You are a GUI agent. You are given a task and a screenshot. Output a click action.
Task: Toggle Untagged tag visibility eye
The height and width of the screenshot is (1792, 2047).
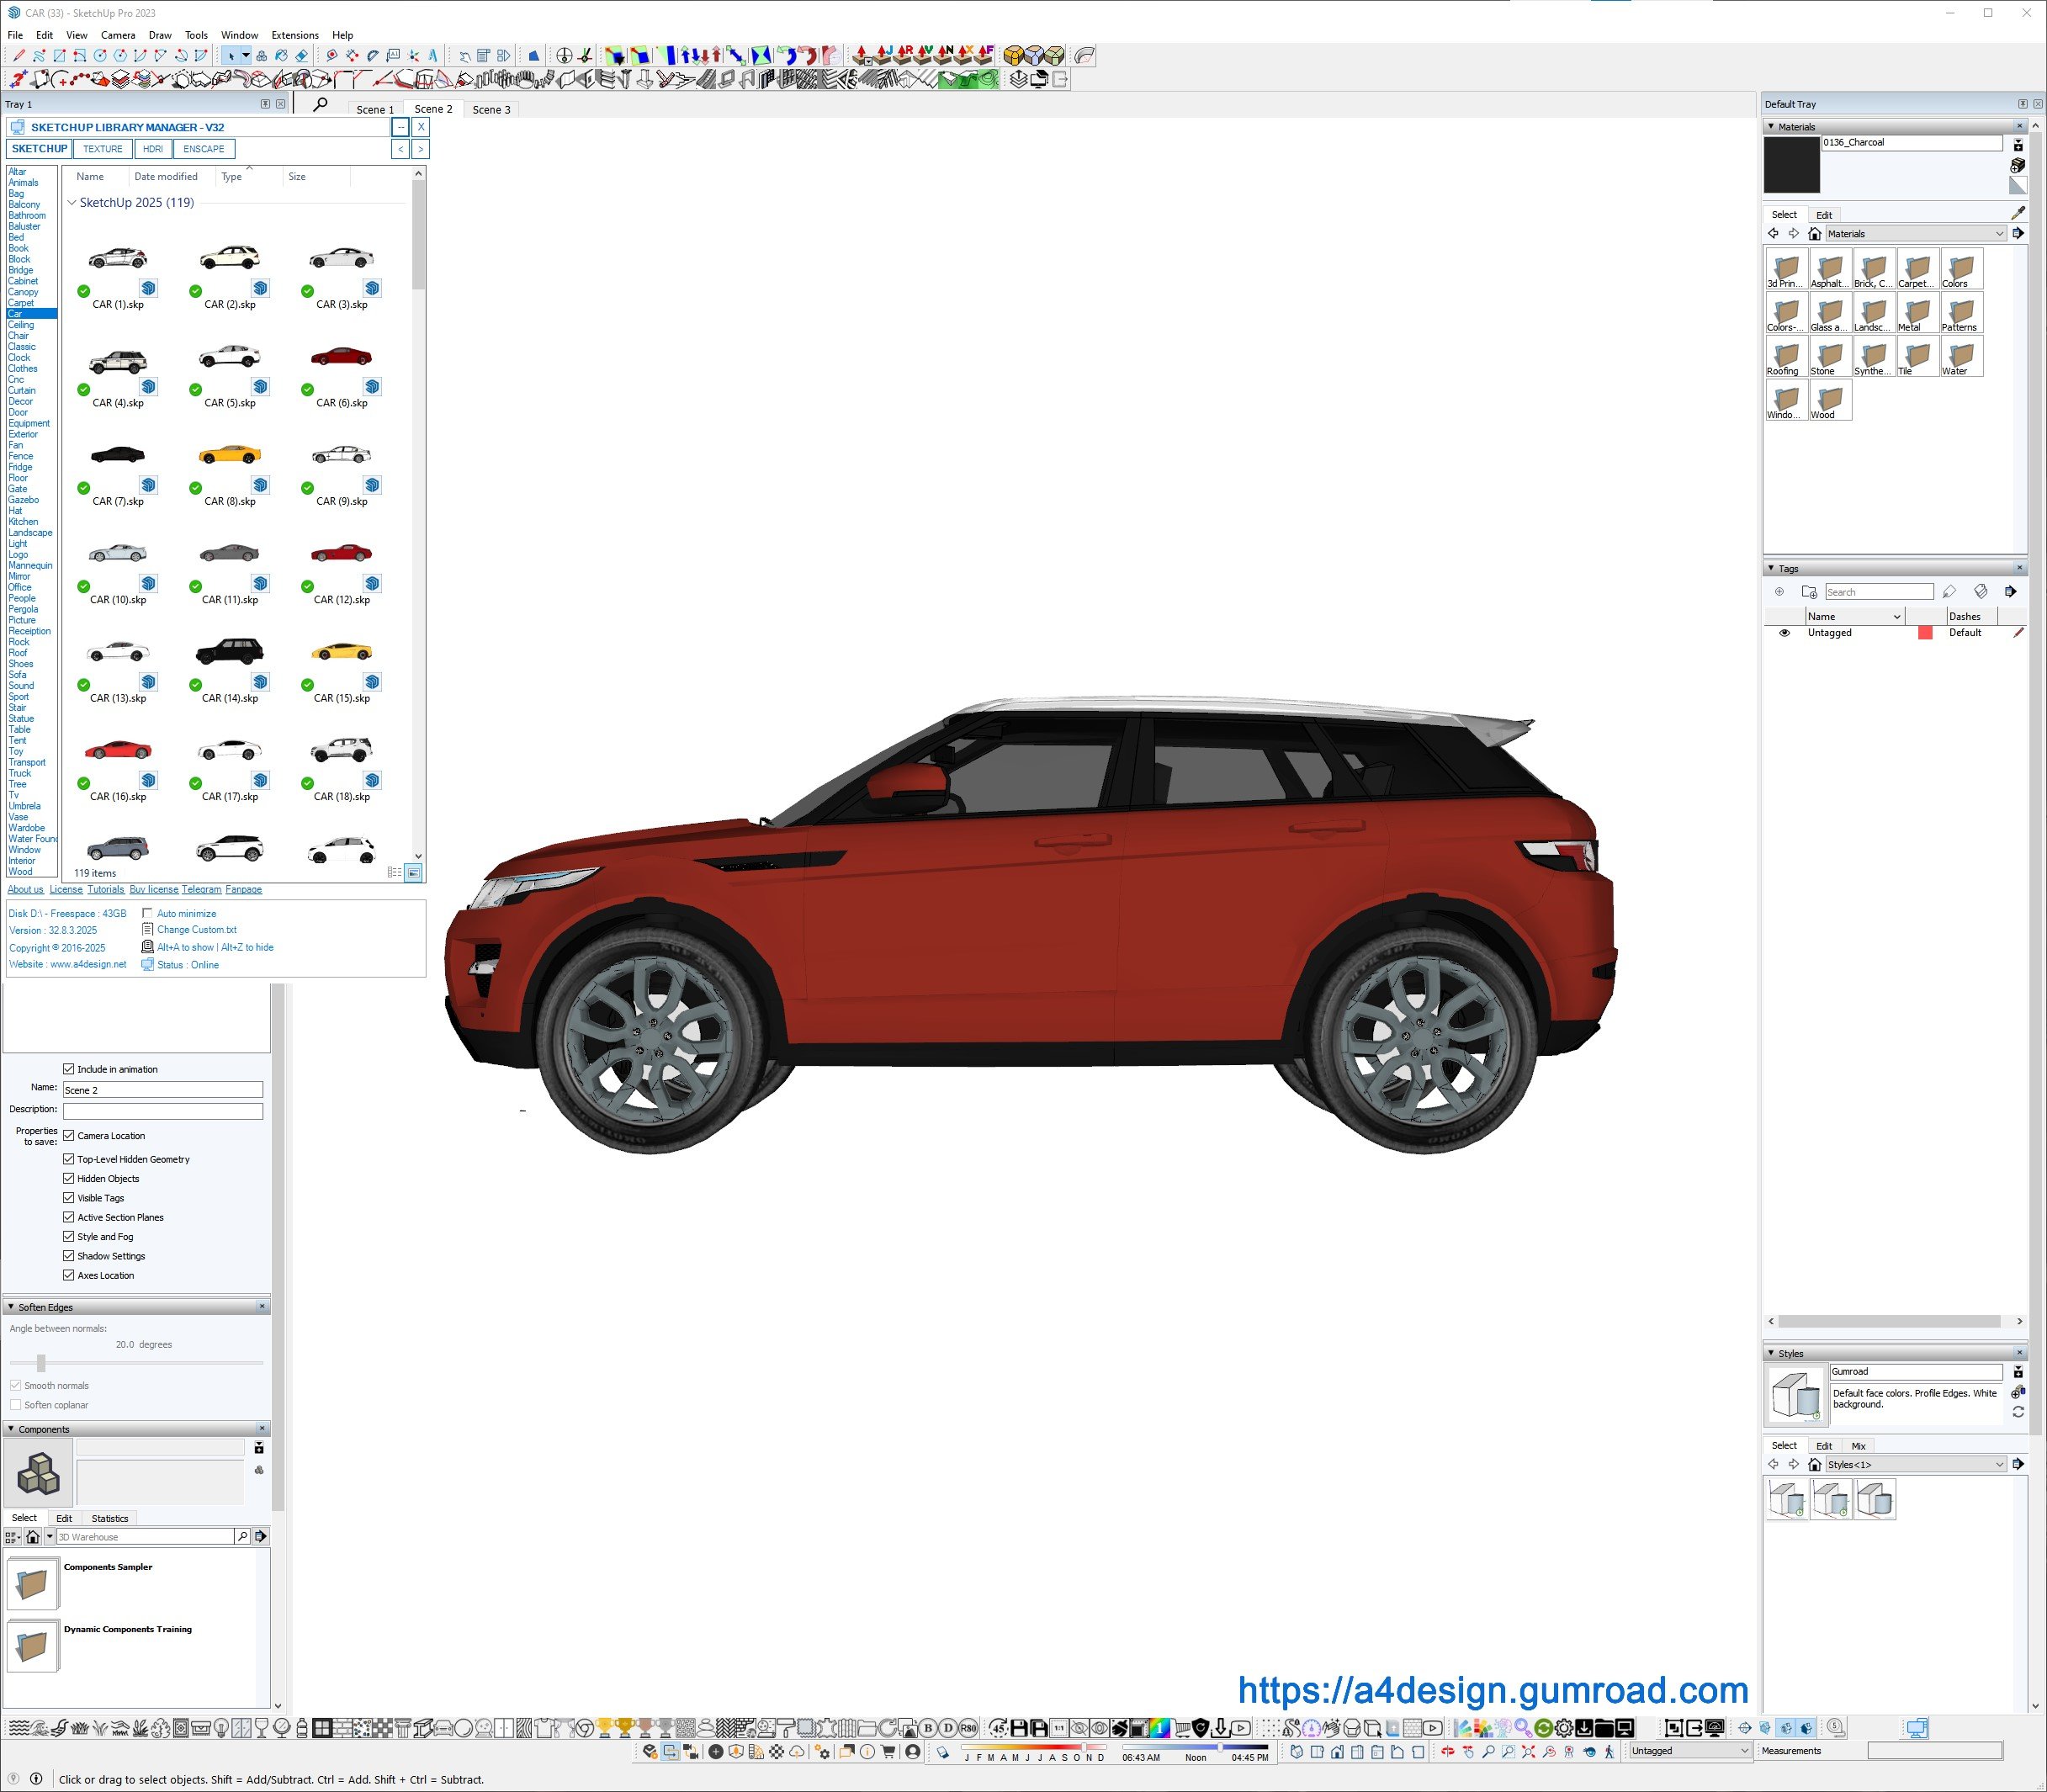tap(1784, 633)
